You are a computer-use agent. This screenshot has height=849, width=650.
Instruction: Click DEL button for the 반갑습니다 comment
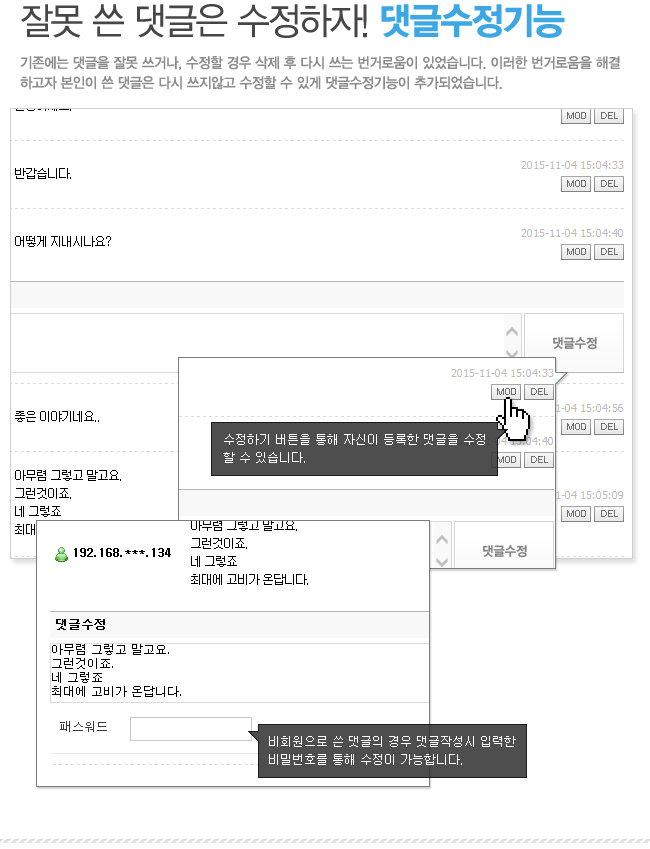point(609,184)
